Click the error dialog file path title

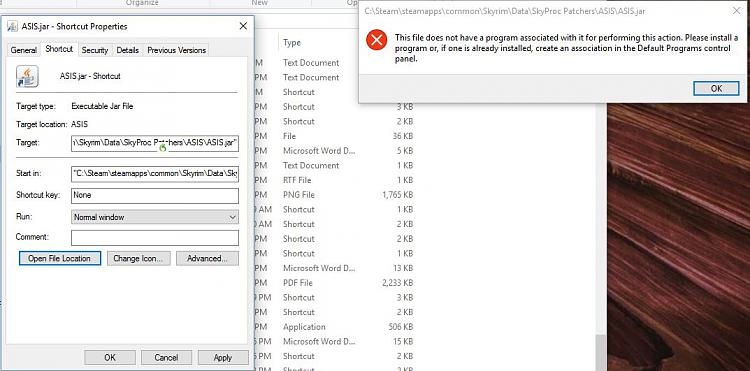coord(505,11)
